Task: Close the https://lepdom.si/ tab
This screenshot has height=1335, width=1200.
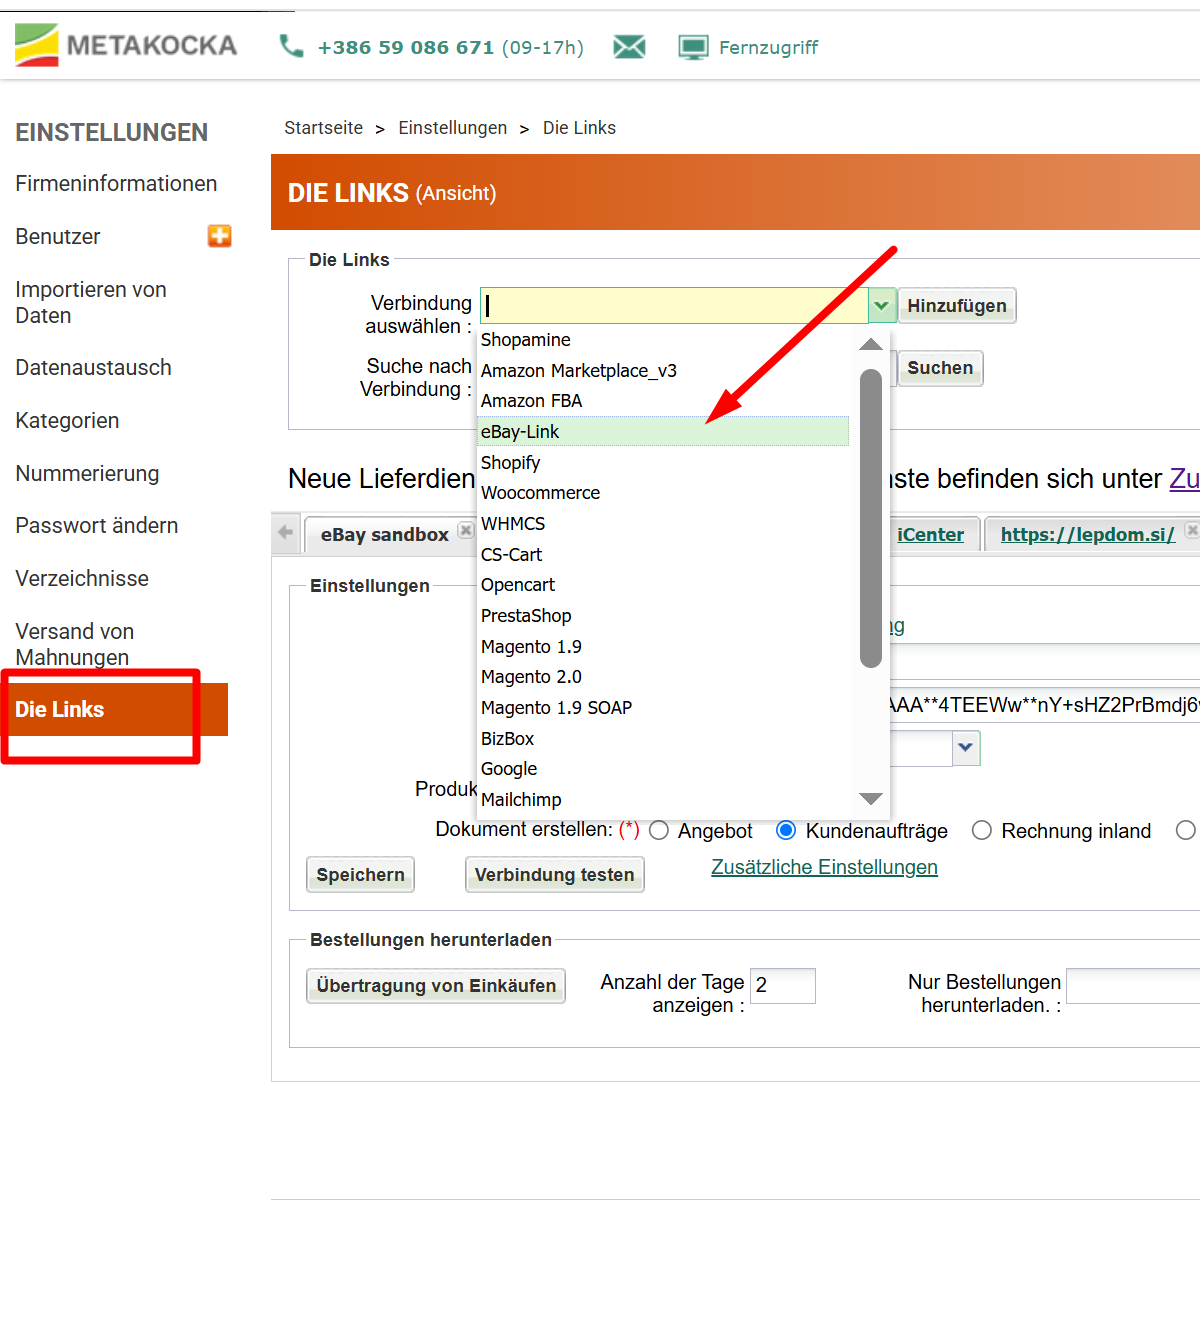Action: click(1192, 530)
